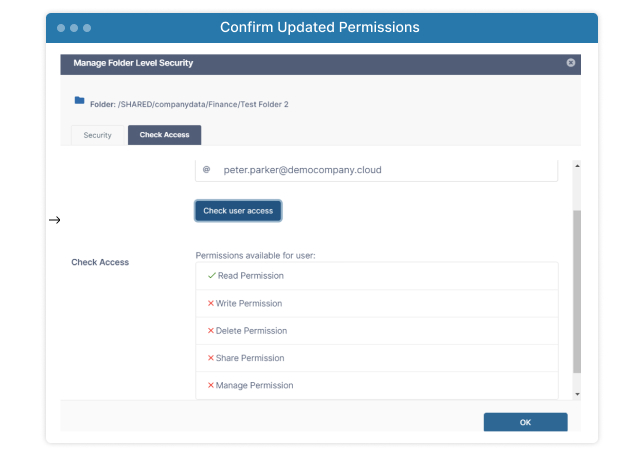The width and height of the screenshot is (644, 456).
Task: Switch to the Security tab
Action: coord(97,135)
